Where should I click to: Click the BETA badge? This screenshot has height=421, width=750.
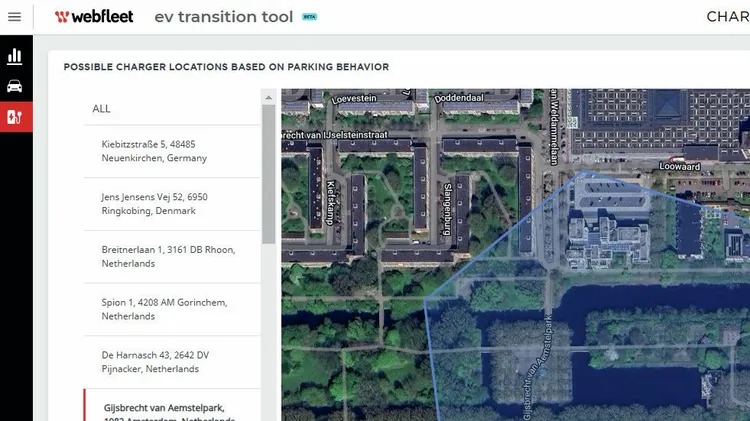309,17
